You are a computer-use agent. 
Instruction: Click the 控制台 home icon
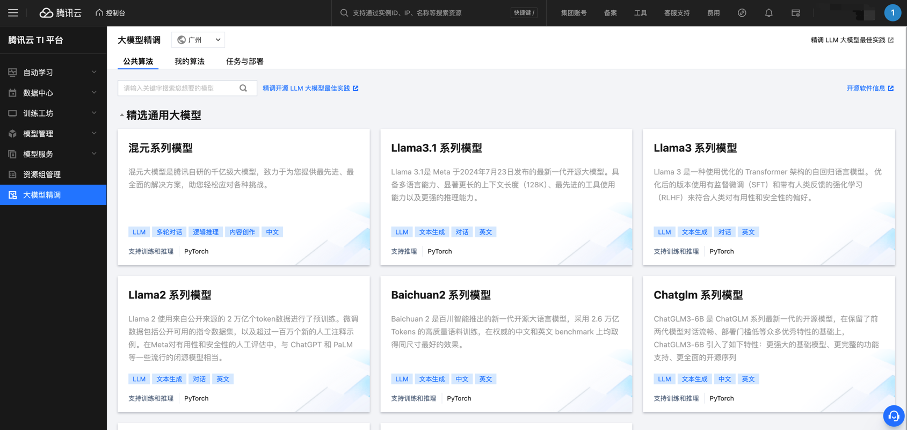(109, 13)
